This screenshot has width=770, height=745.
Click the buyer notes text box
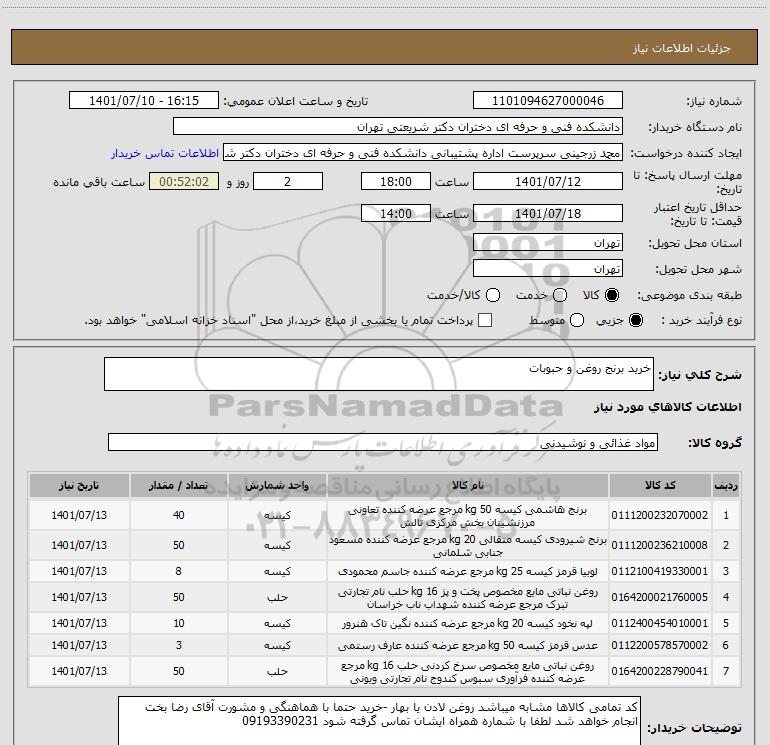click(379, 721)
